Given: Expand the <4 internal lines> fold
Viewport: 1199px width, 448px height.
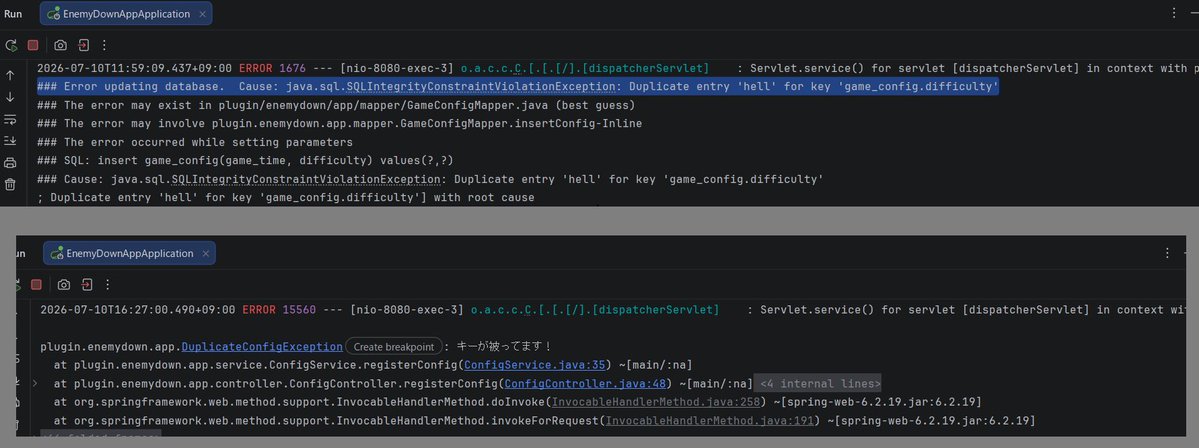Looking at the screenshot, I should [820, 384].
